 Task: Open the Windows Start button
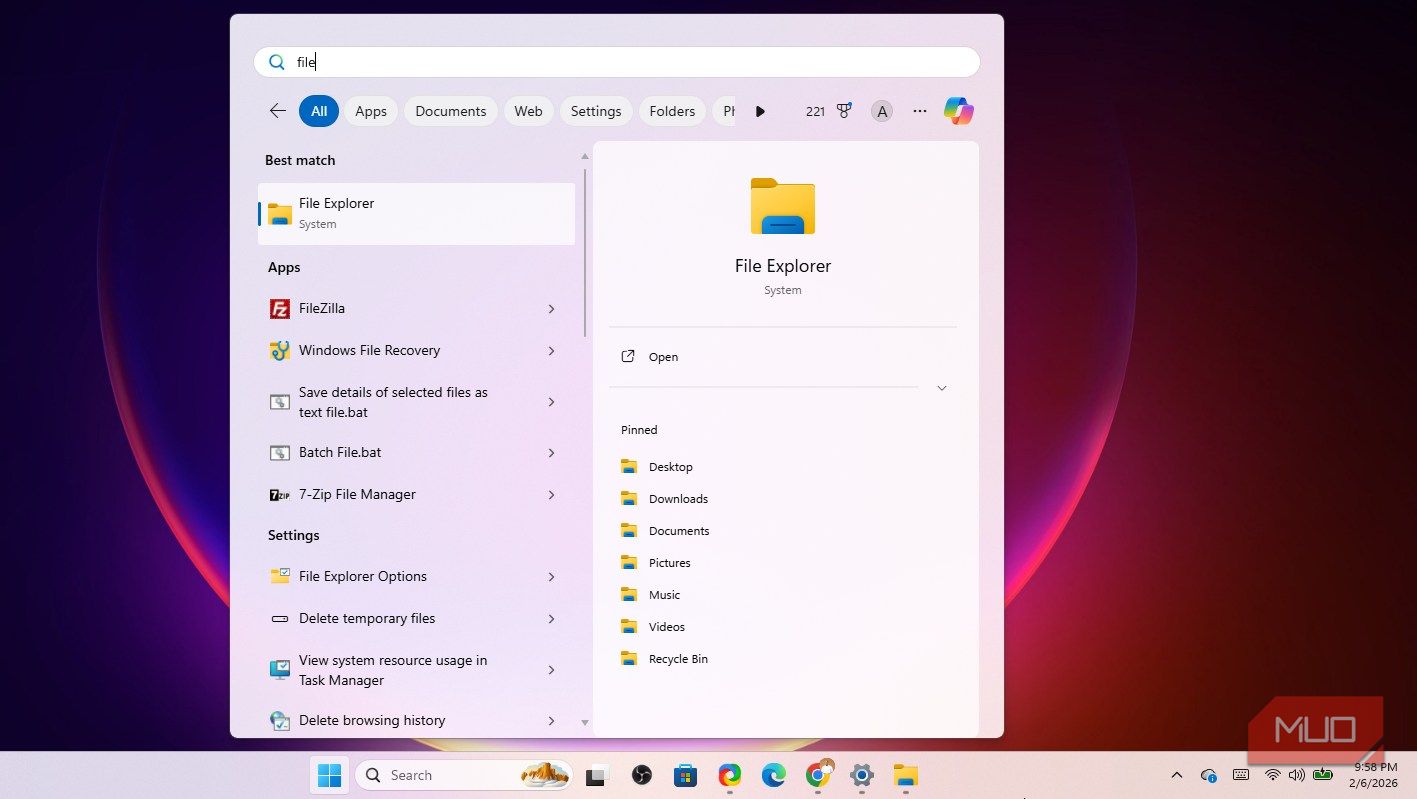point(329,775)
